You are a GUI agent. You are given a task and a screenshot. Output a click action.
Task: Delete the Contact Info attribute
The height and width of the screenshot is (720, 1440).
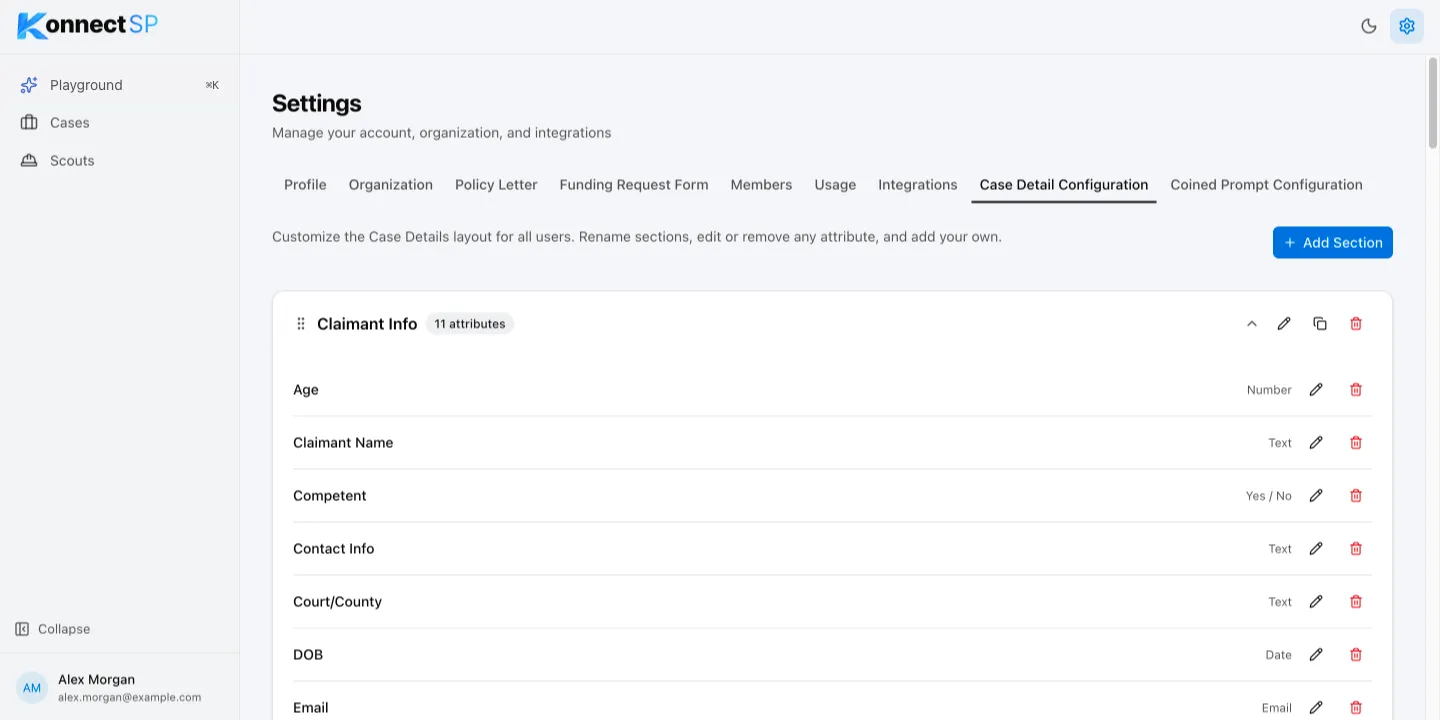tap(1356, 549)
